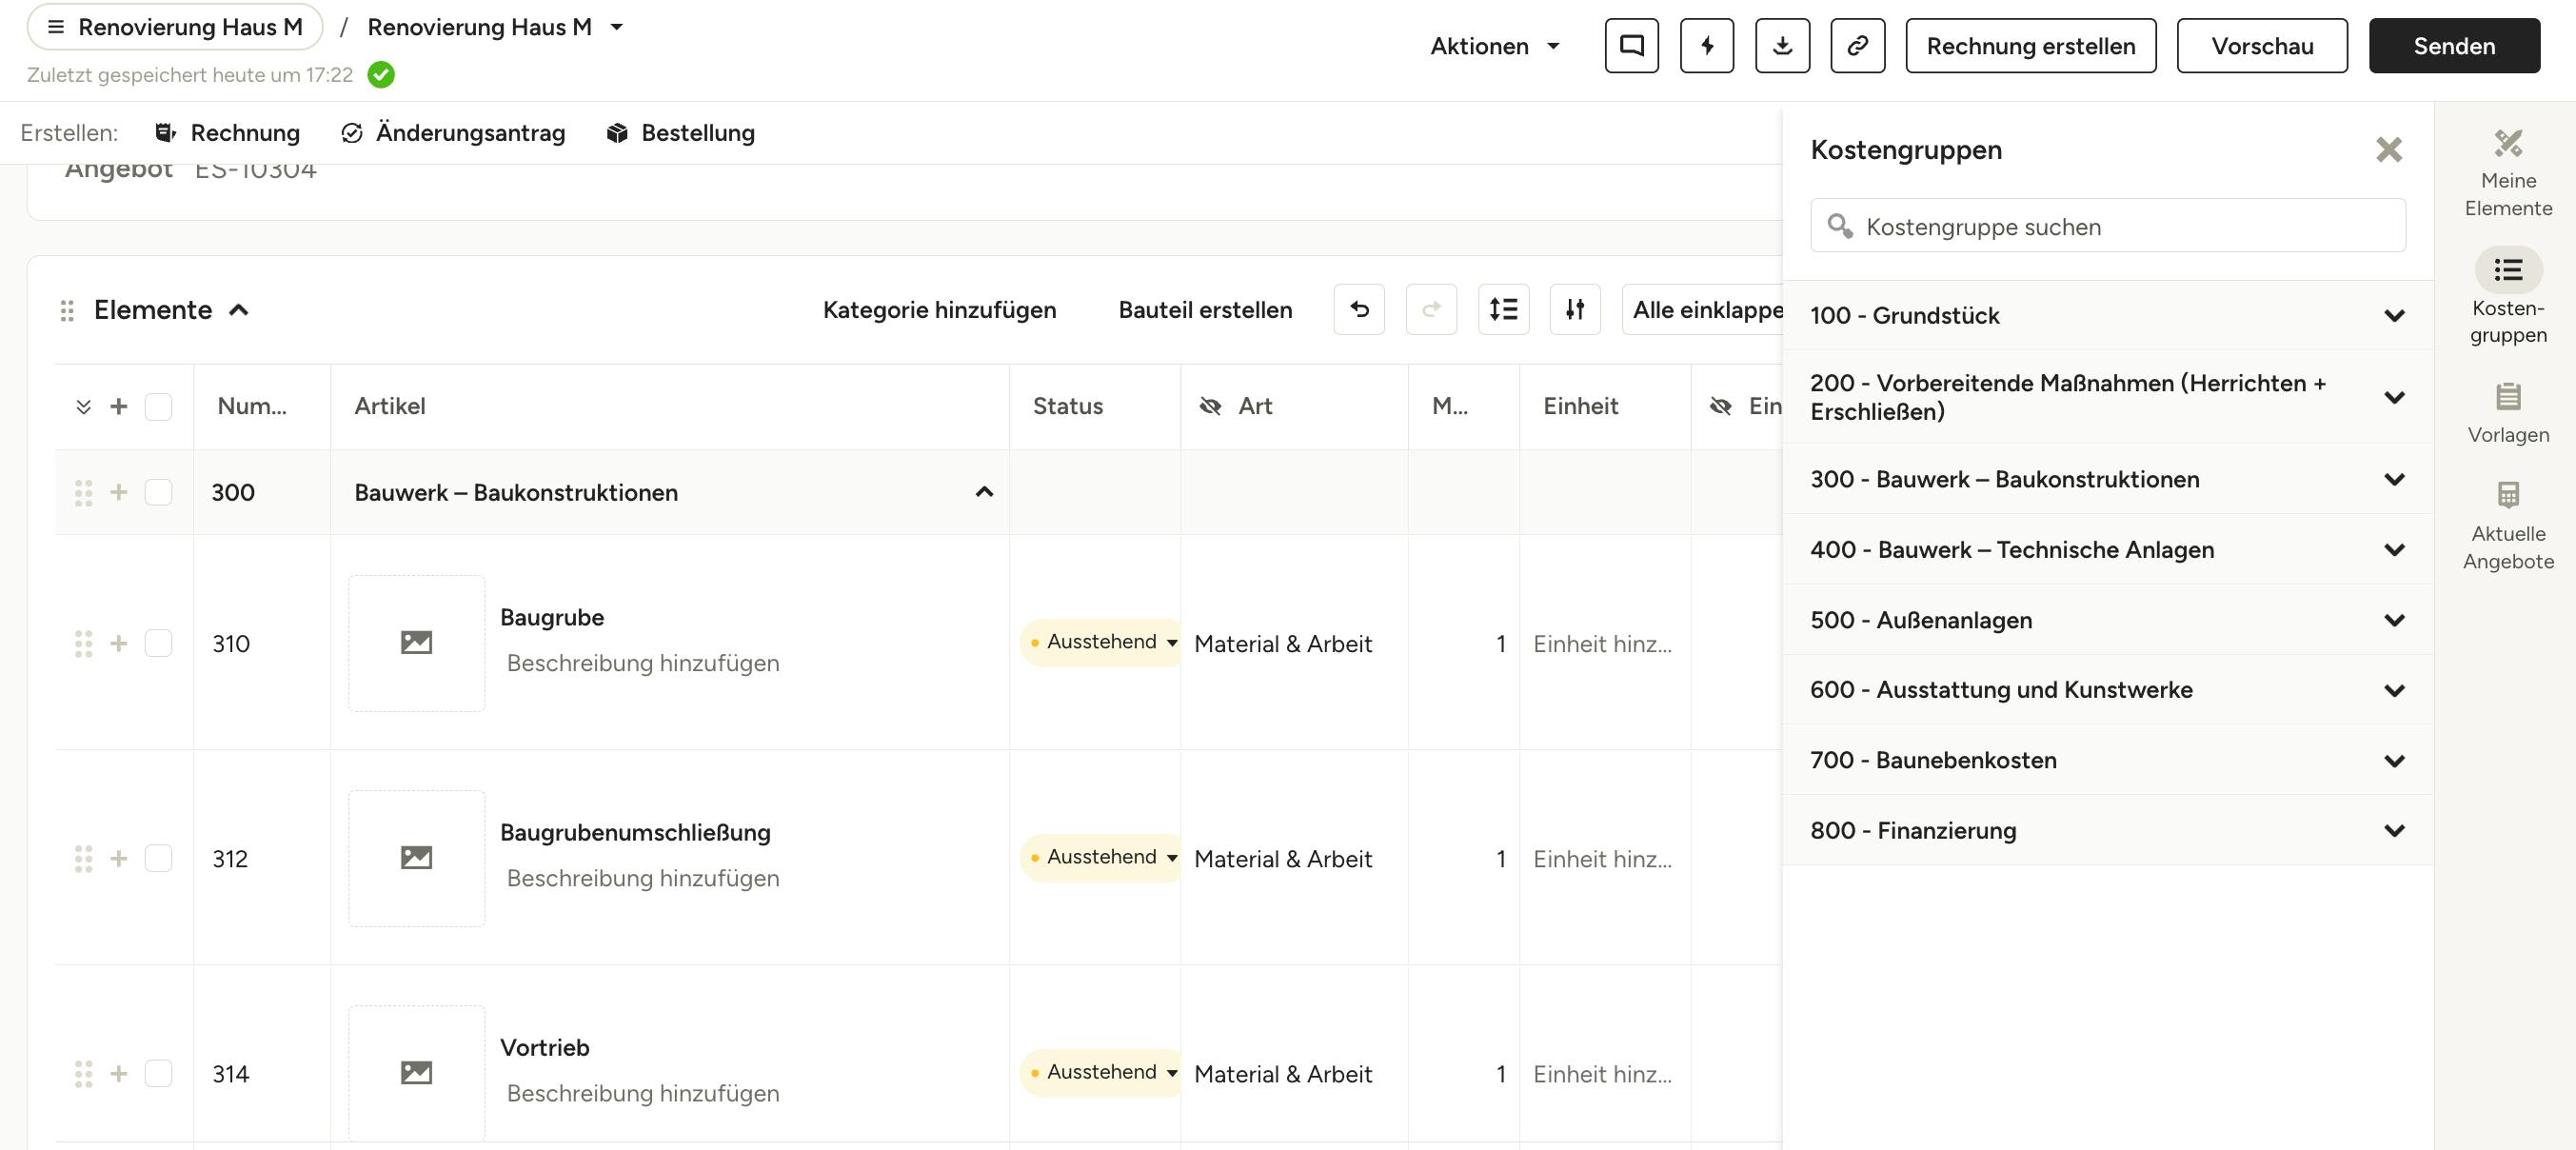Click the row height spacing icon
The image size is (2576, 1150).
(1503, 310)
